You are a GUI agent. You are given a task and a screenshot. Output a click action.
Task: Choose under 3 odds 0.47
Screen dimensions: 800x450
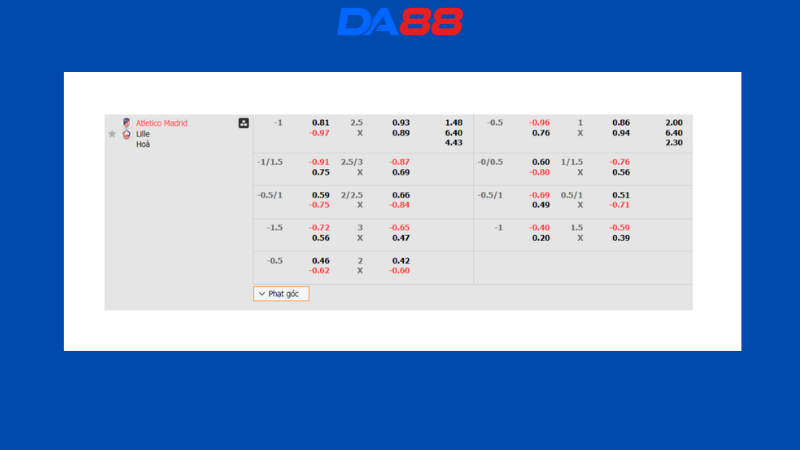pyautogui.click(x=401, y=238)
